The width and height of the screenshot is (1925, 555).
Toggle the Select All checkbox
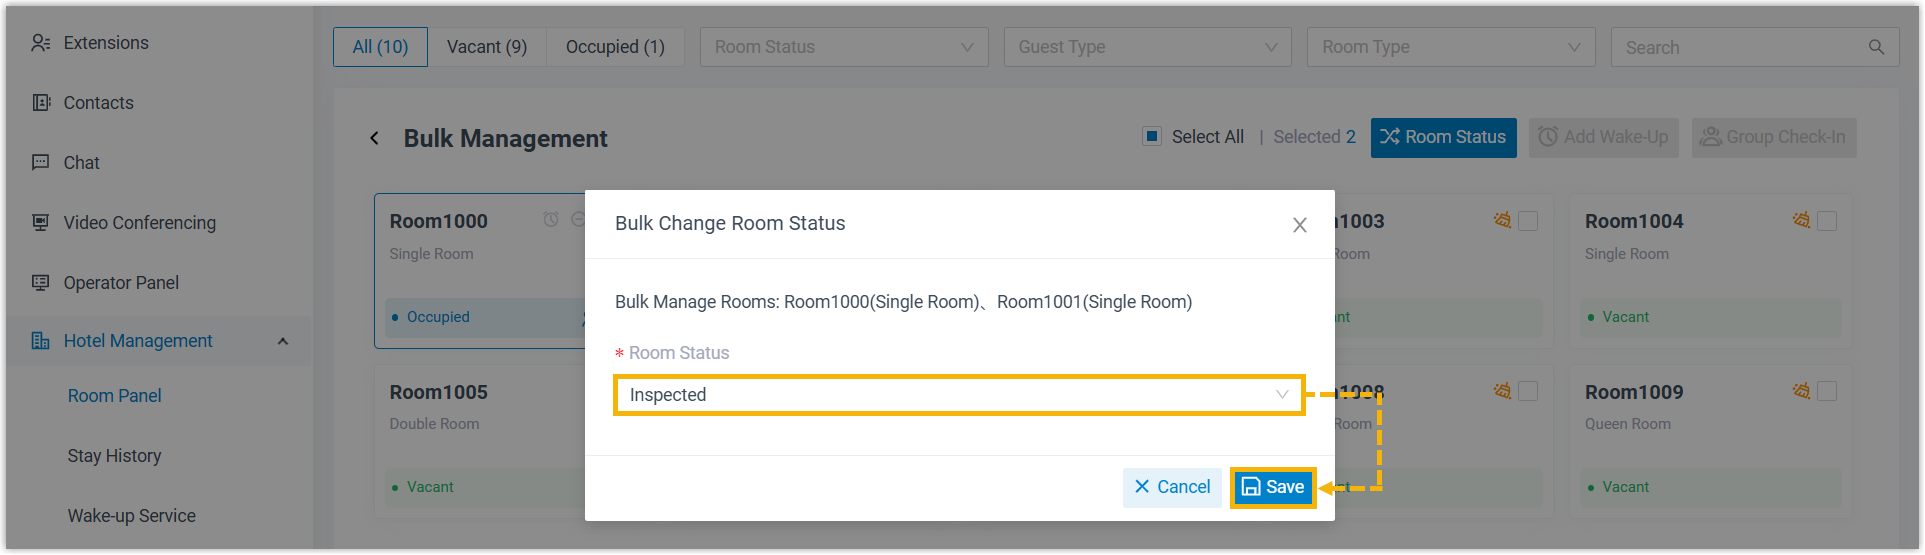click(1152, 136)
